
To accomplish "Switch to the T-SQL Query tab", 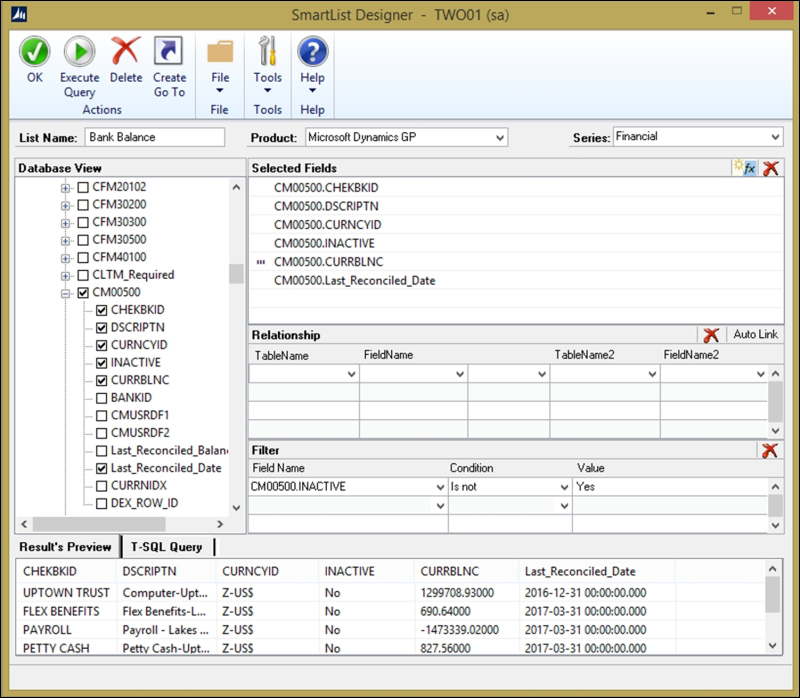I will (x=166, y=547).
